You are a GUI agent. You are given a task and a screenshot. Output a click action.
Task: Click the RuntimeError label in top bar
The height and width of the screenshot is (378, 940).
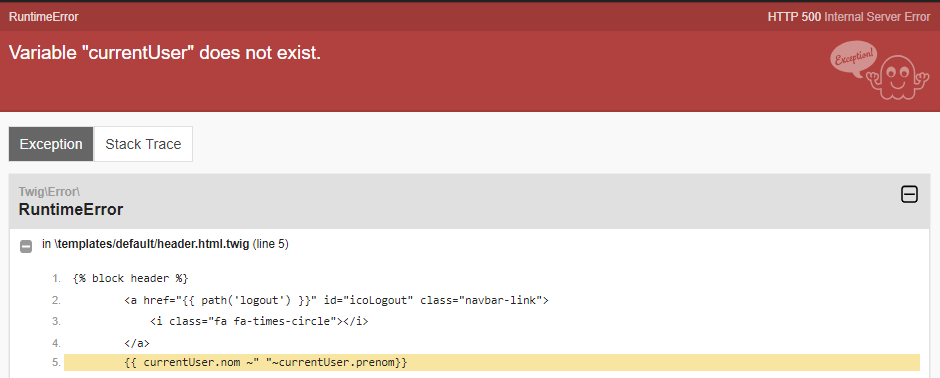coord(43,17)
